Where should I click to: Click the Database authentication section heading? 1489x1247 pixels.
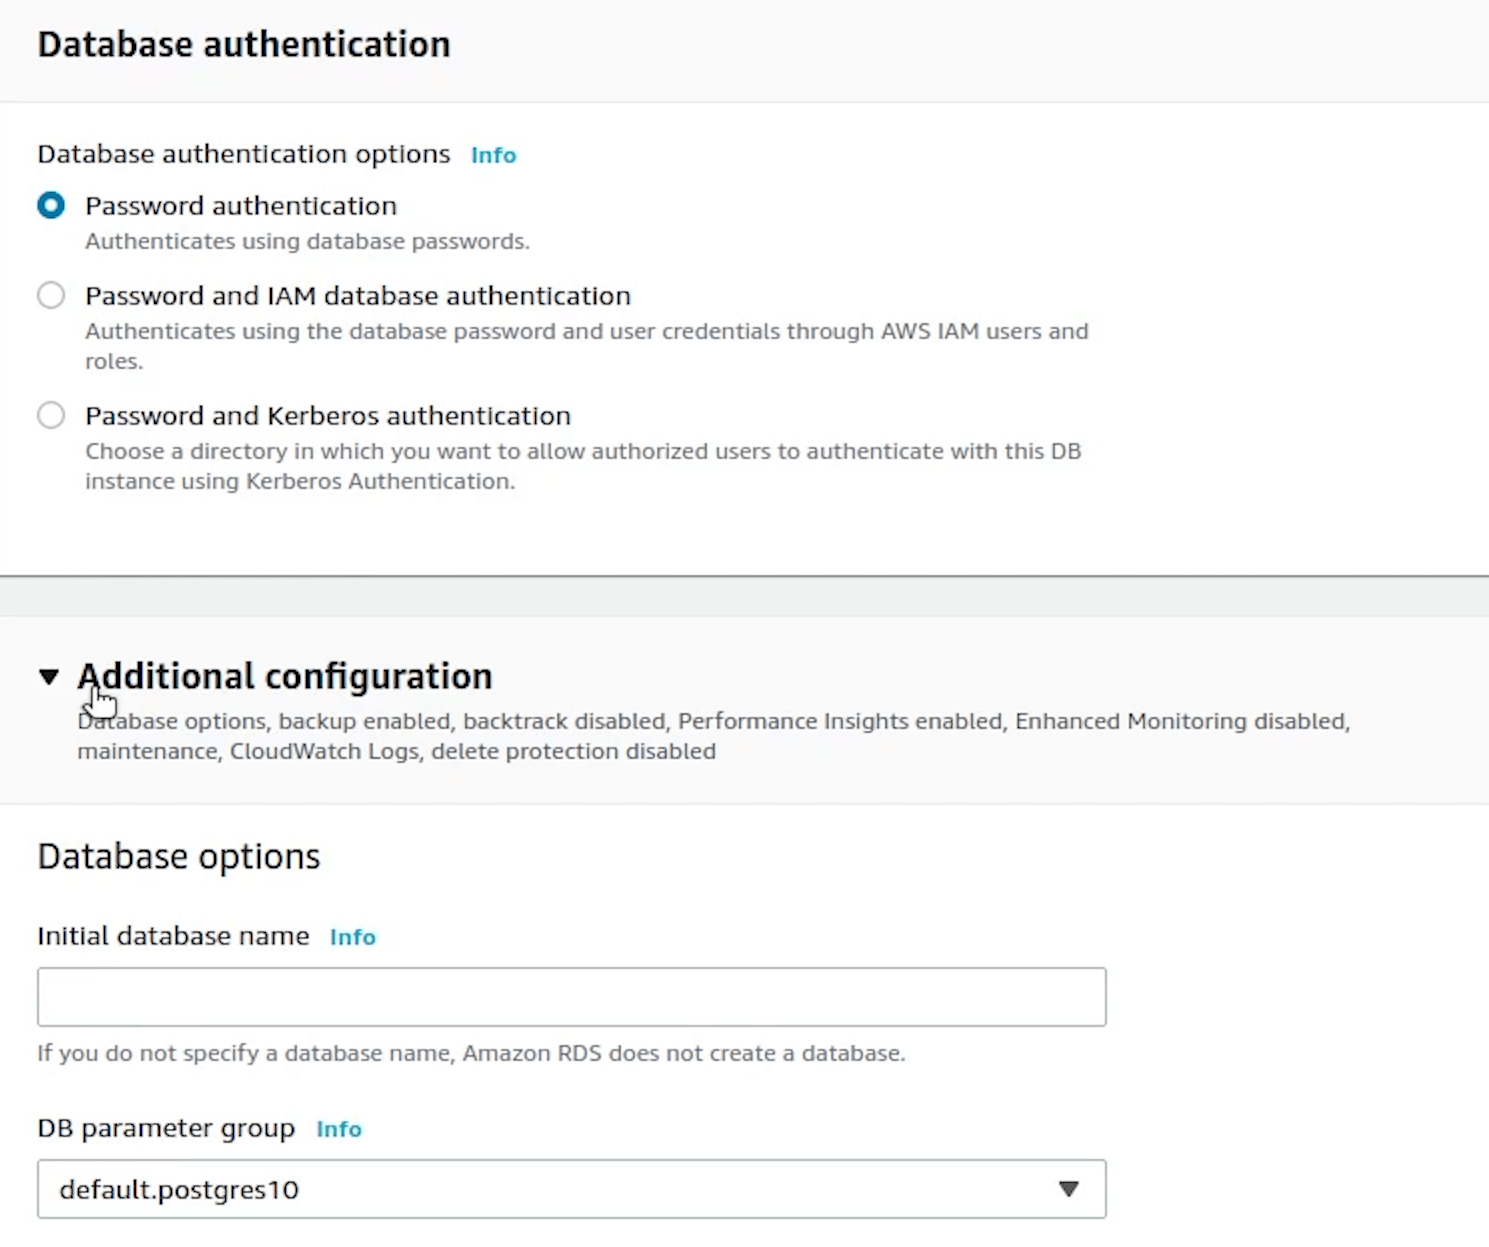[244, 45]
